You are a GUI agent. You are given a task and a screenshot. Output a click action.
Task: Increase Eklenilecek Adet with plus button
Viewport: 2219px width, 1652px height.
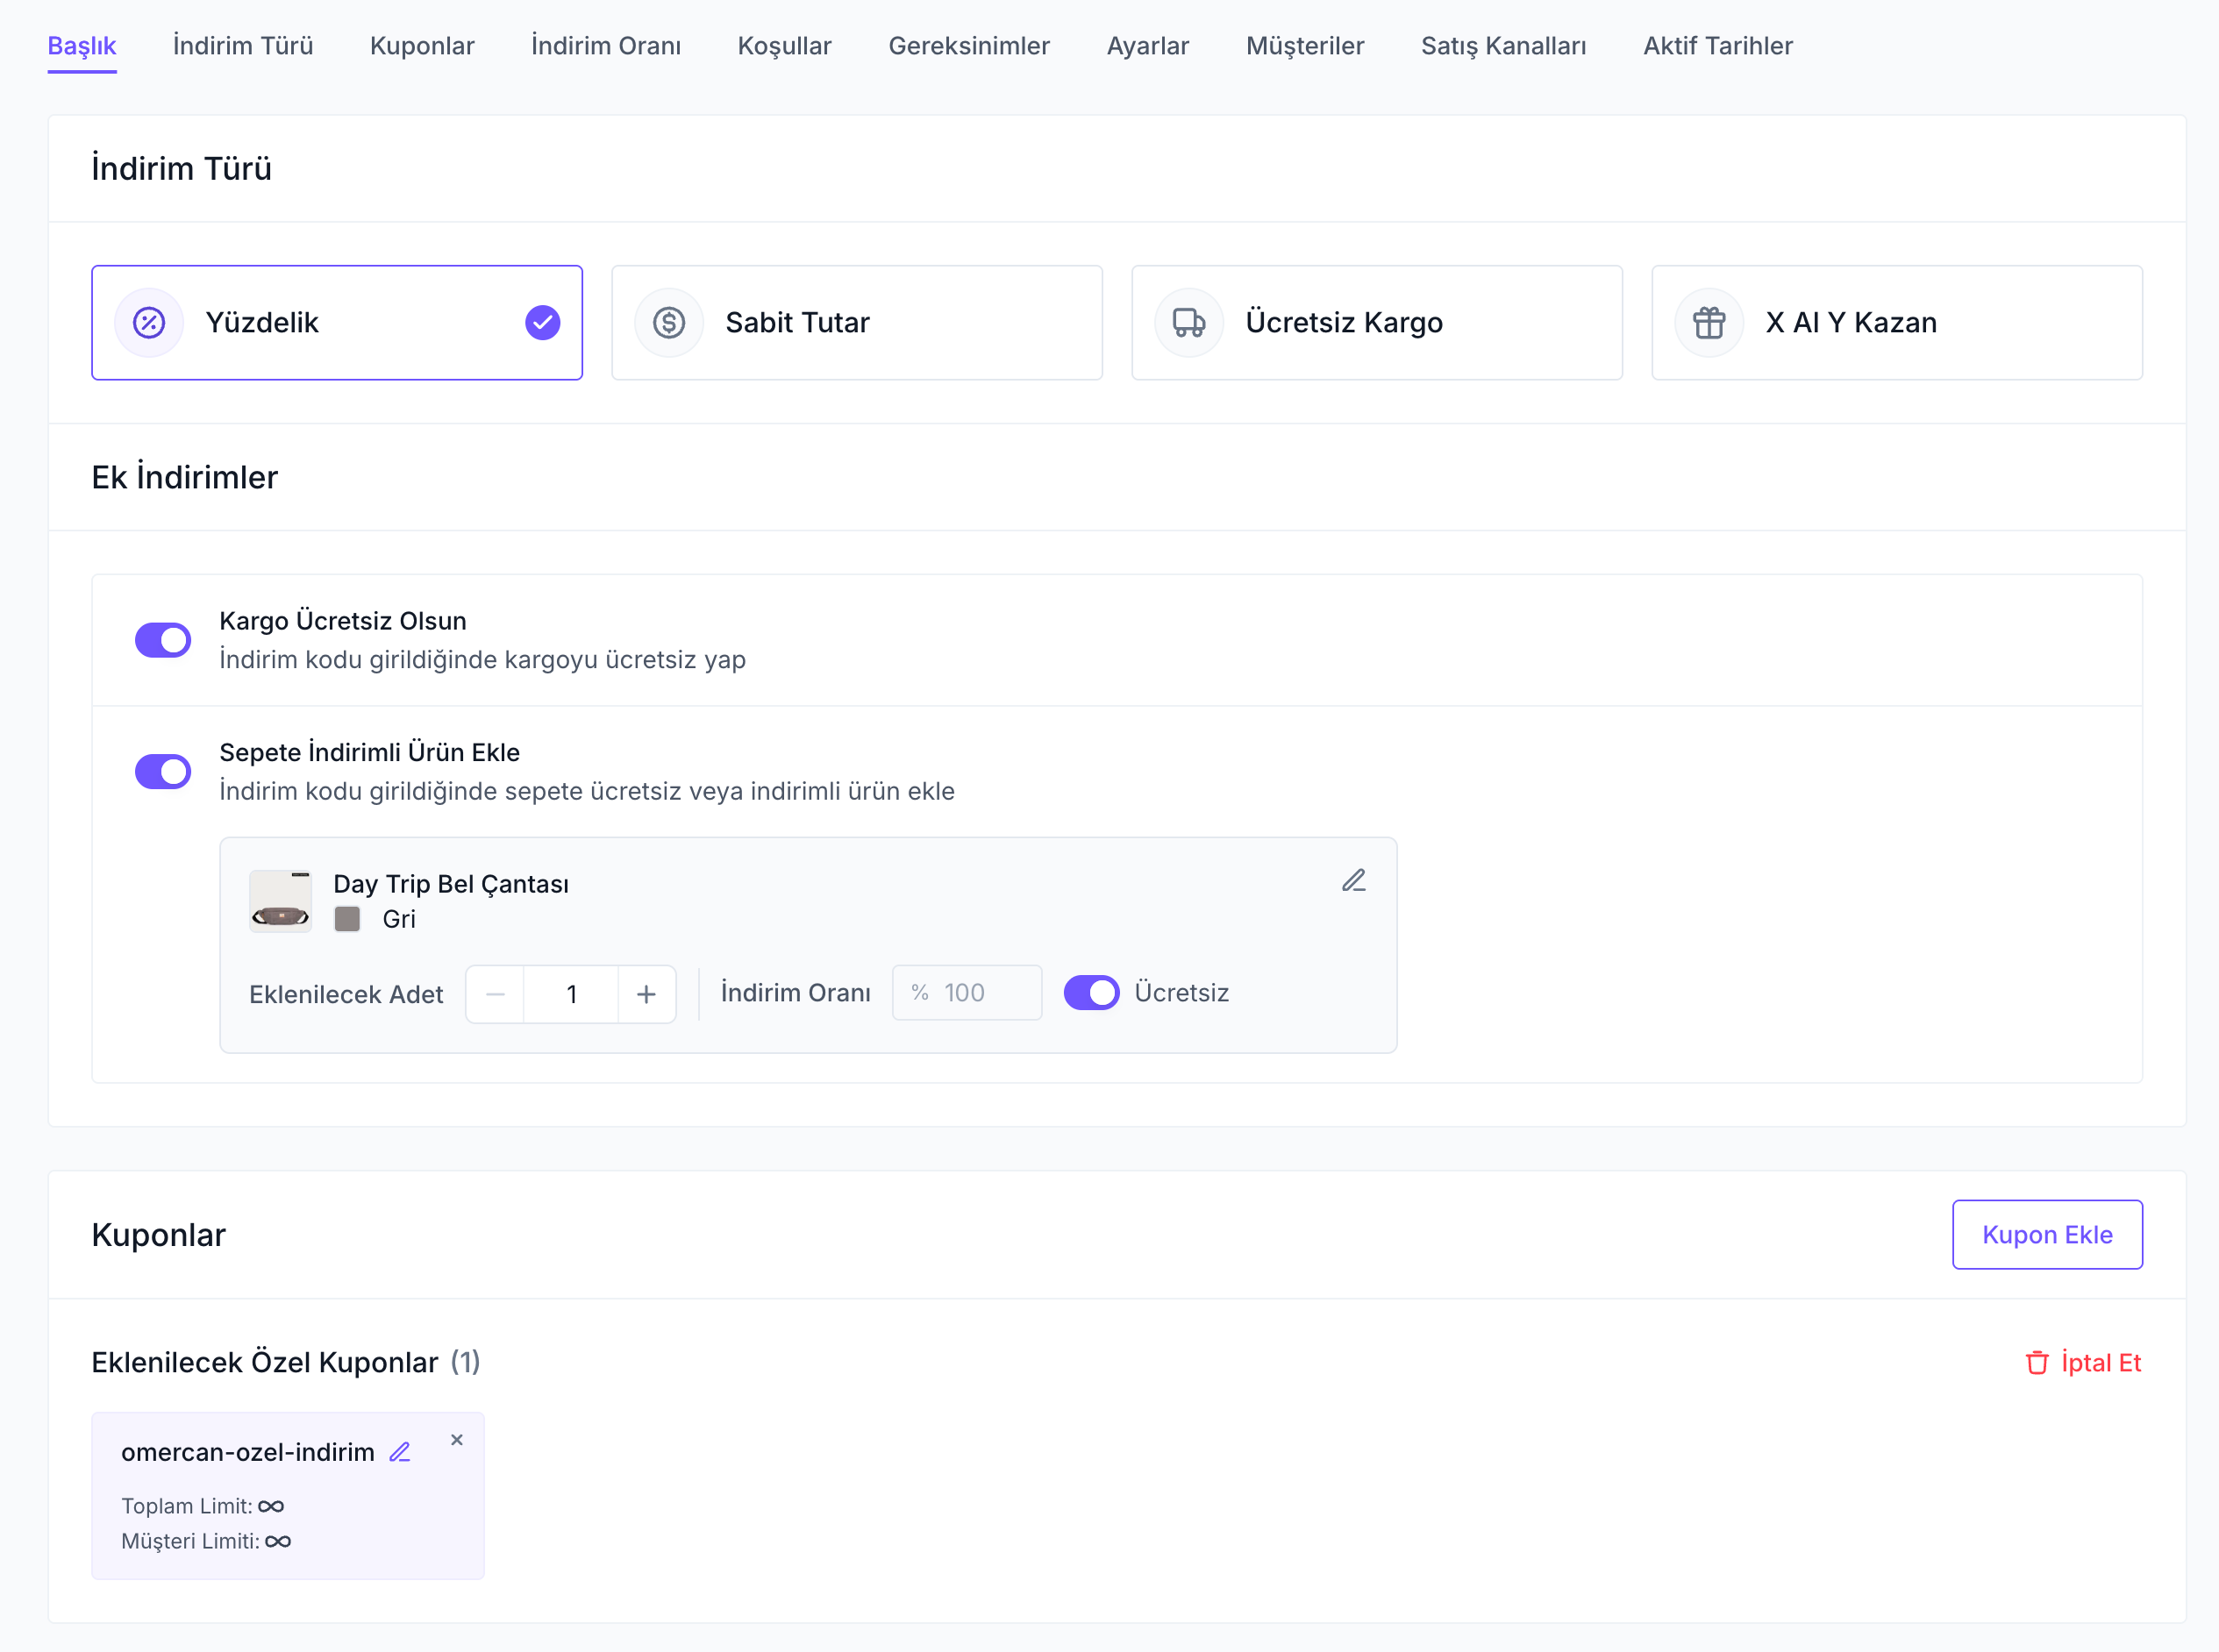646,994
